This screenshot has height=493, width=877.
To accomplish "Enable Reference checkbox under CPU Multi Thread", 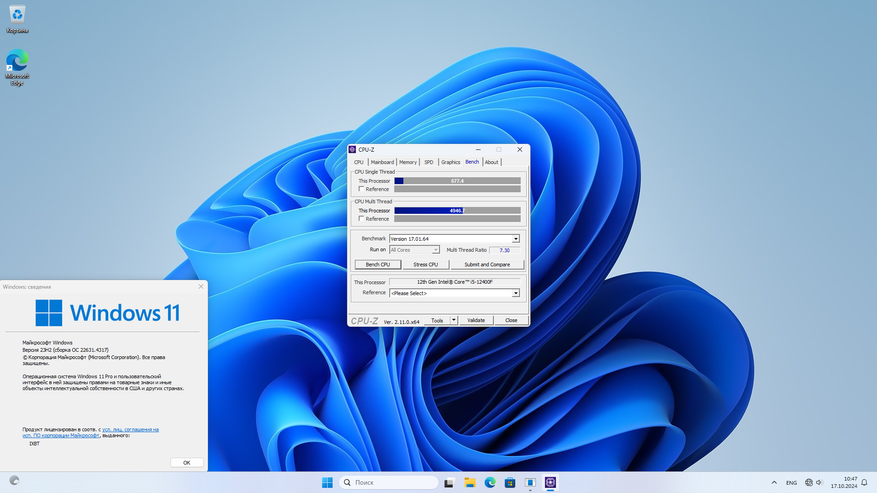I will click(x=361, y=219).
